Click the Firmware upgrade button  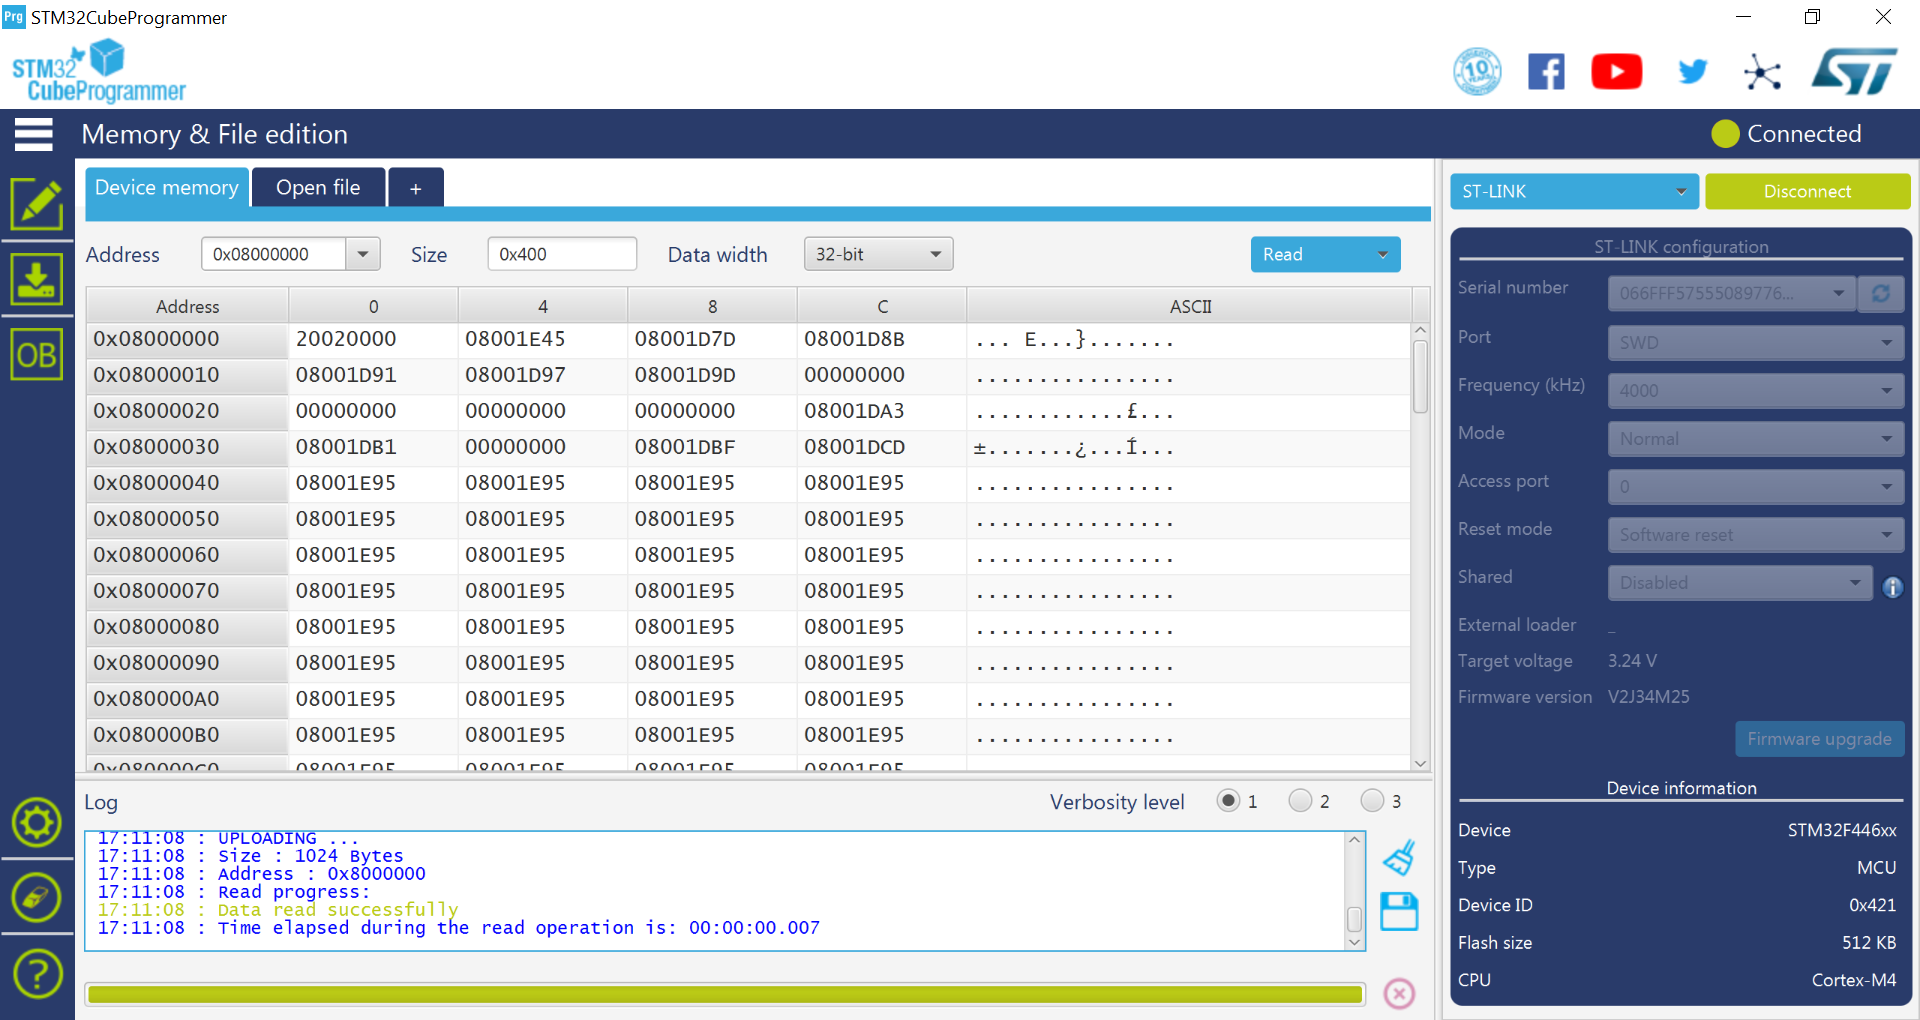click(x=1819, y=739)
